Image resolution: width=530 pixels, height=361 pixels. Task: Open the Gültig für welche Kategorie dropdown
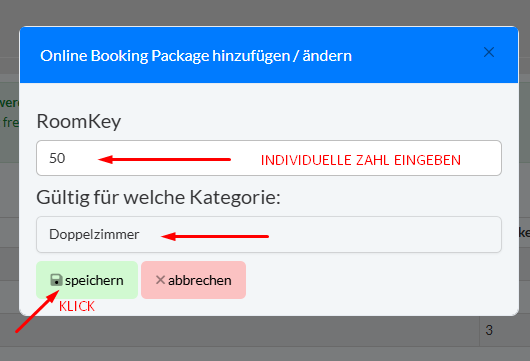click(269, 235)
